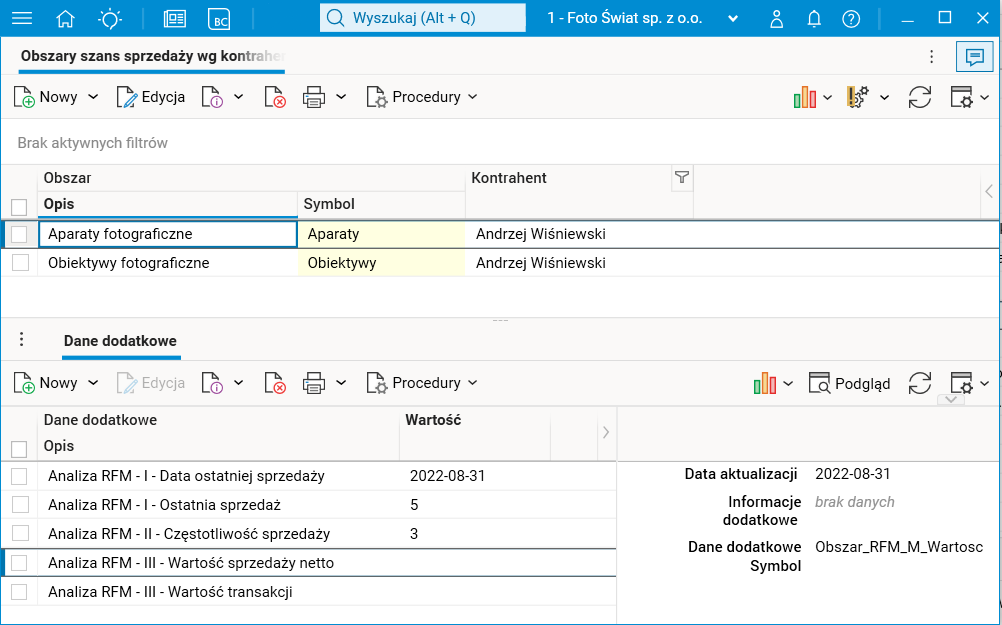Screen dimensions: 1002x625
Task: Click the Podgląd button
Action: (x=849, y=383)
